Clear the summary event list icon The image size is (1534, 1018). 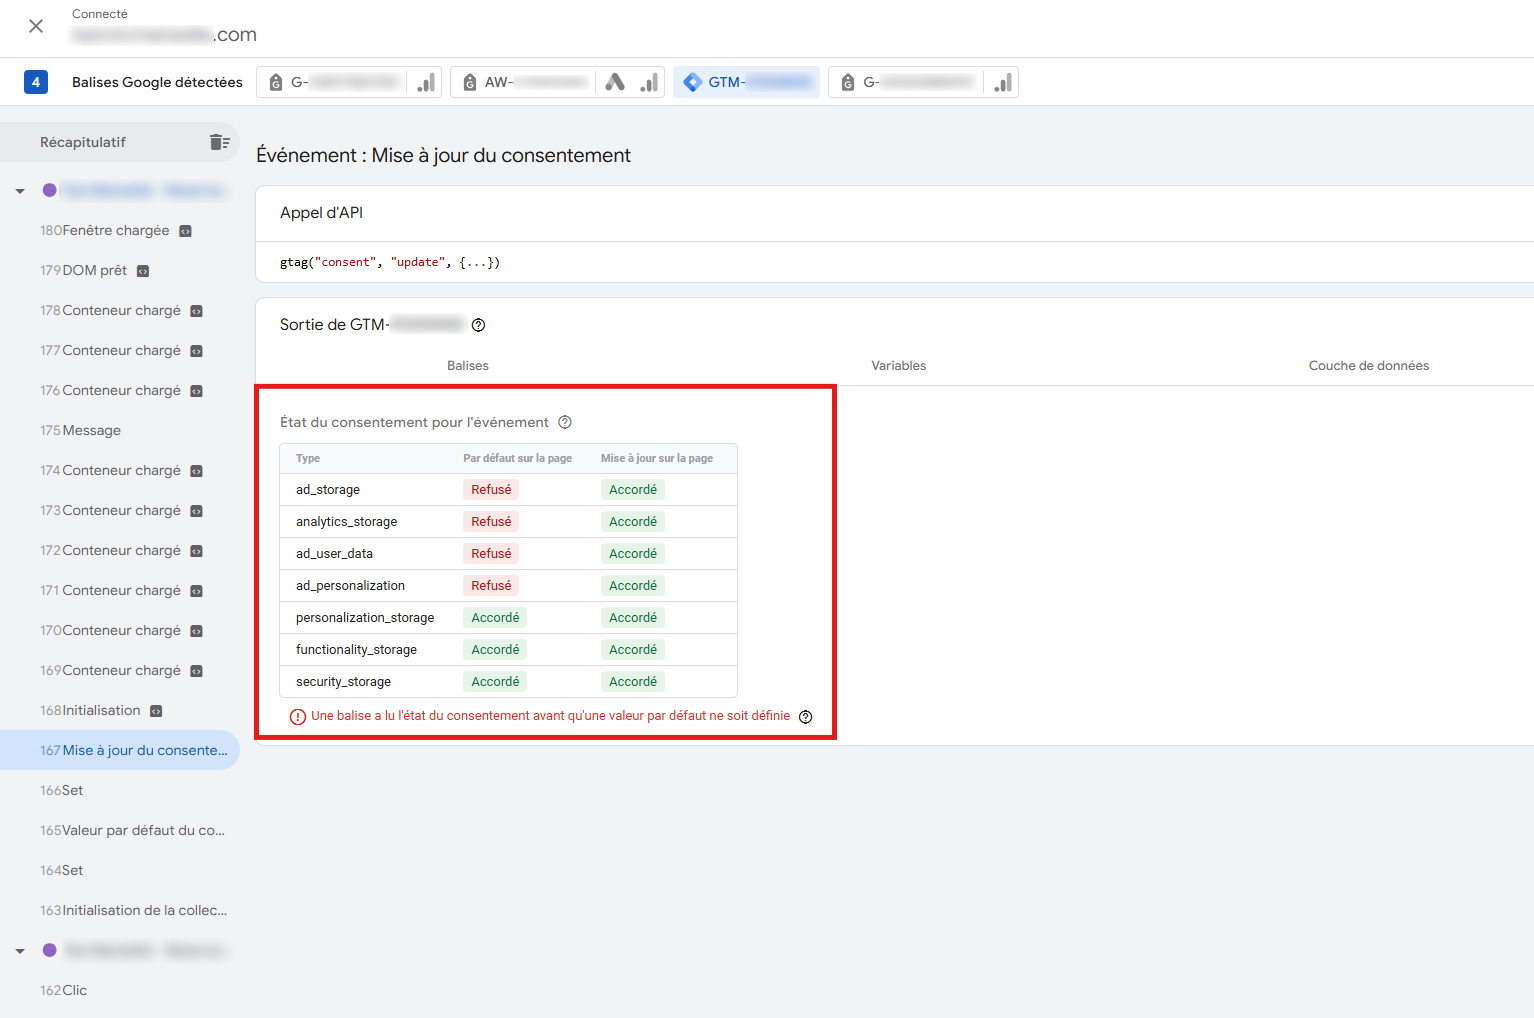coord(219,142)
